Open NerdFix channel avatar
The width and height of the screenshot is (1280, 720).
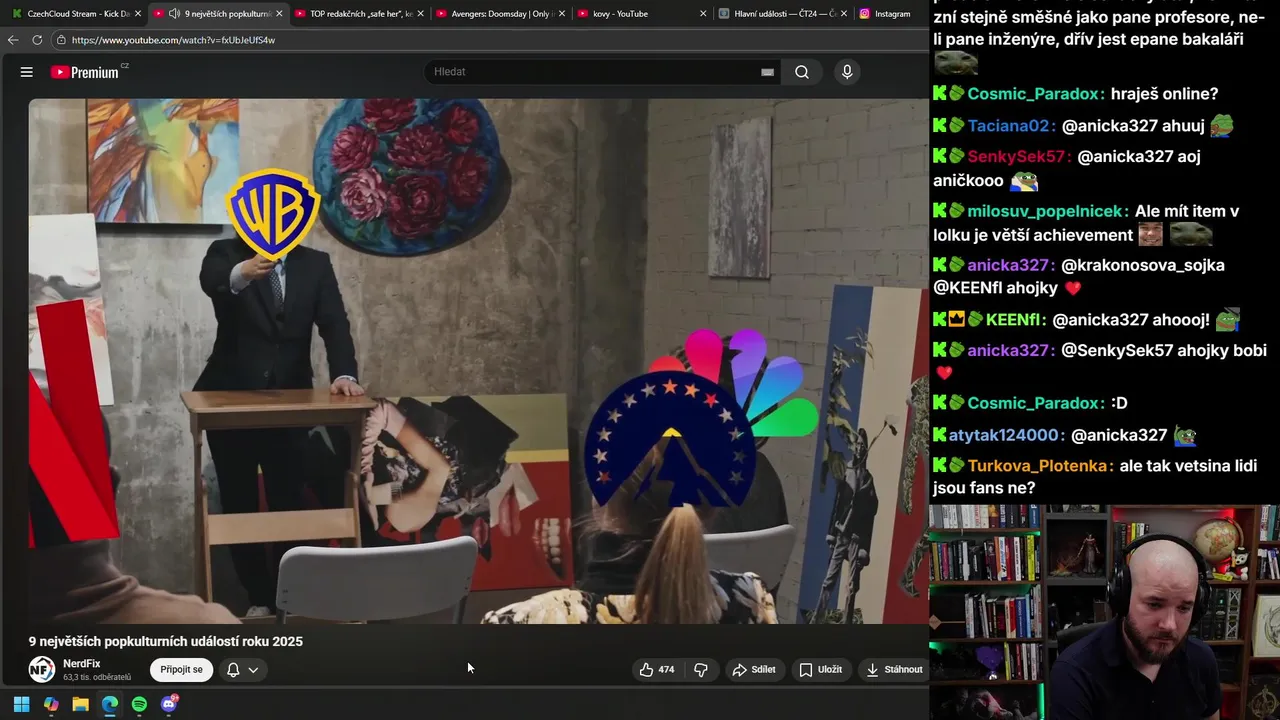(x=41, y=670)
